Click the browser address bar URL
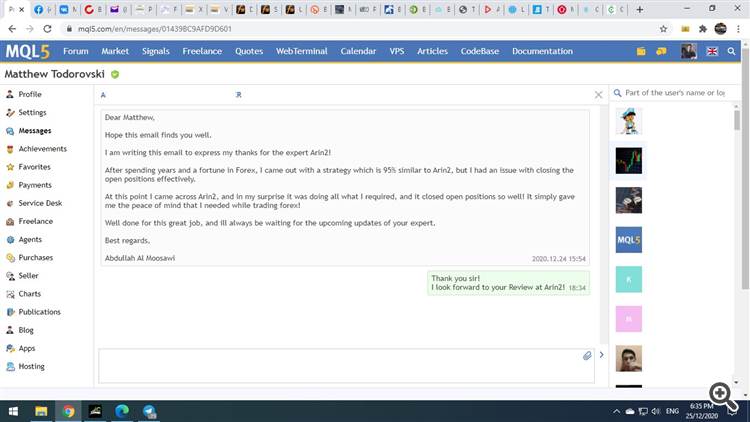The height and width of the screenshot is (422, 750). pyautogui.click(x=154, y=29)
